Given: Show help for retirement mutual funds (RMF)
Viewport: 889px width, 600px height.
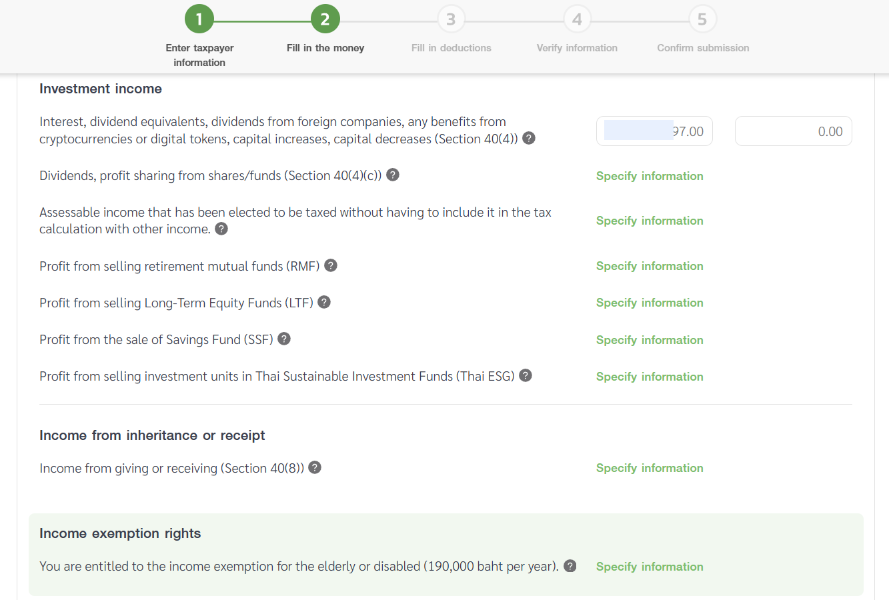Looking at the screenshot, I should [x=331, y=266].
